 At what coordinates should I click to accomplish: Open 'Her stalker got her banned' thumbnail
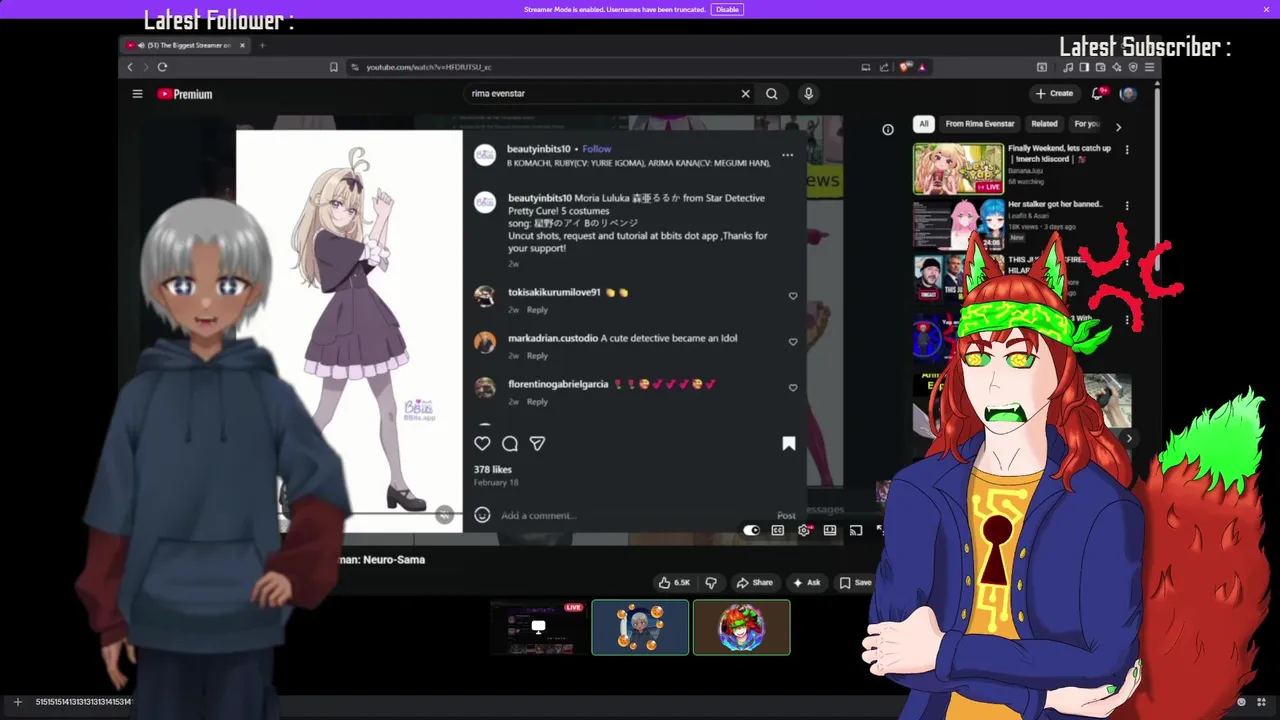[x=957, y=225]
